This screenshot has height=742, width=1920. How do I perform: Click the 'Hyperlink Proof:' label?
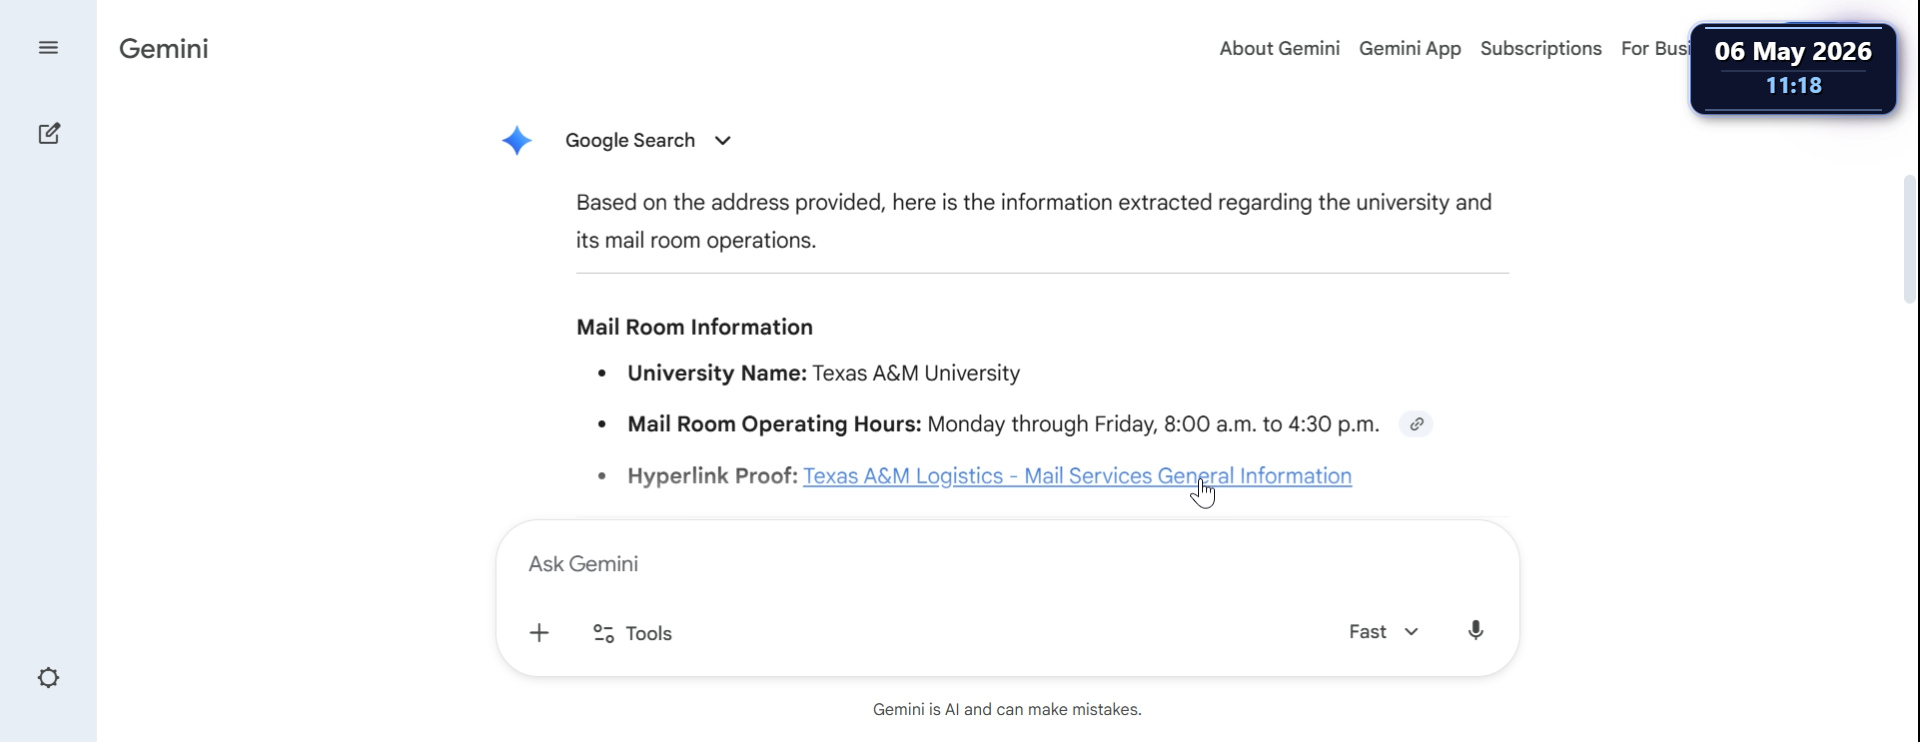coord(712,476)
